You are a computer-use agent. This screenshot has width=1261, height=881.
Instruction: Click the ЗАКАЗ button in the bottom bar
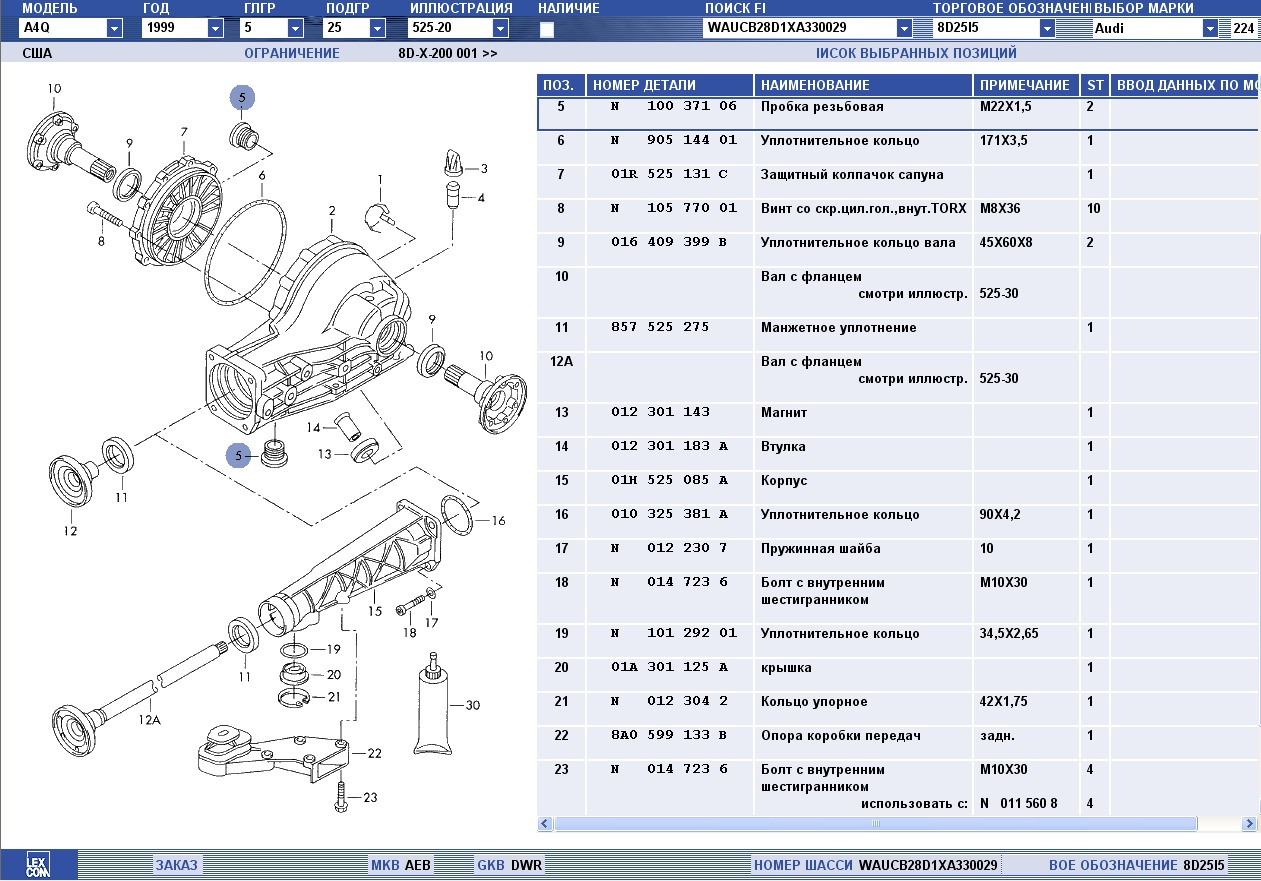coord(176,865)
